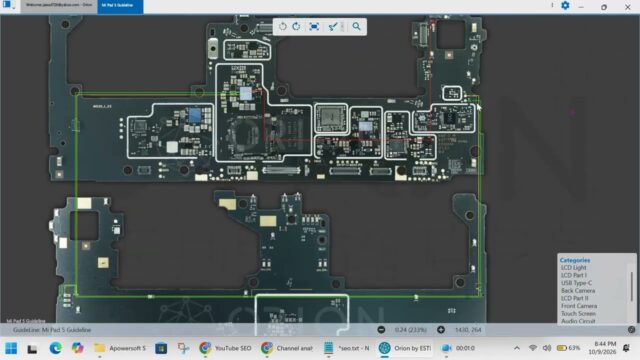Open the search magnifier tool
640x360 pixels.
point(356,27)
